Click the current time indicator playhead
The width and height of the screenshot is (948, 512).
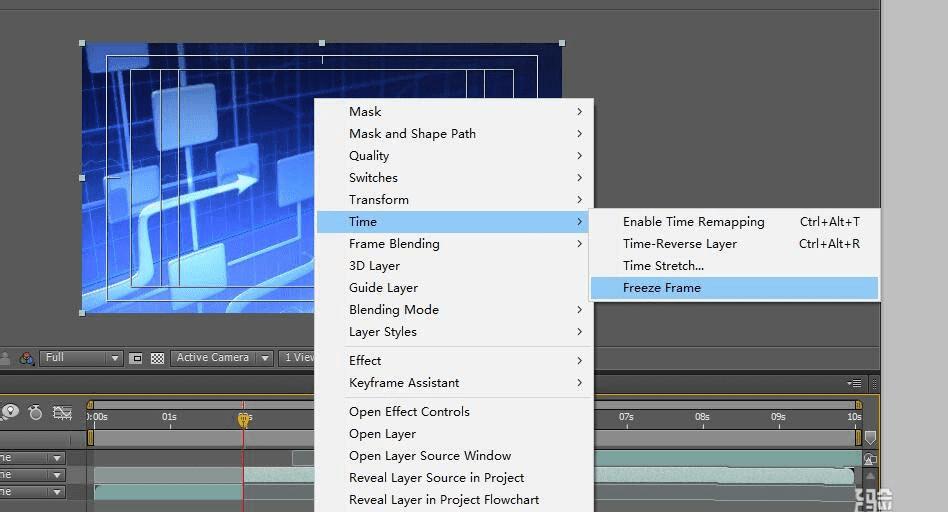pos(243,419)
